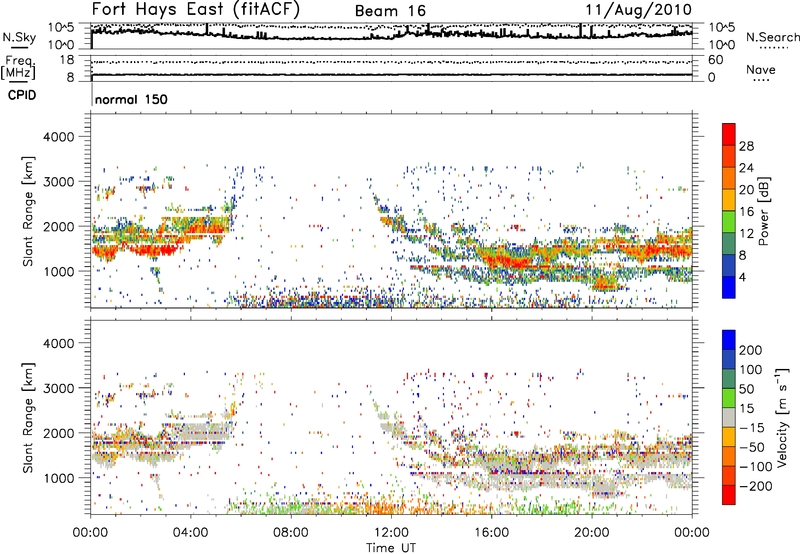800x554 pixels.
Task: Select the '3000' tick of the velocity panel
Action: point(58,388)
